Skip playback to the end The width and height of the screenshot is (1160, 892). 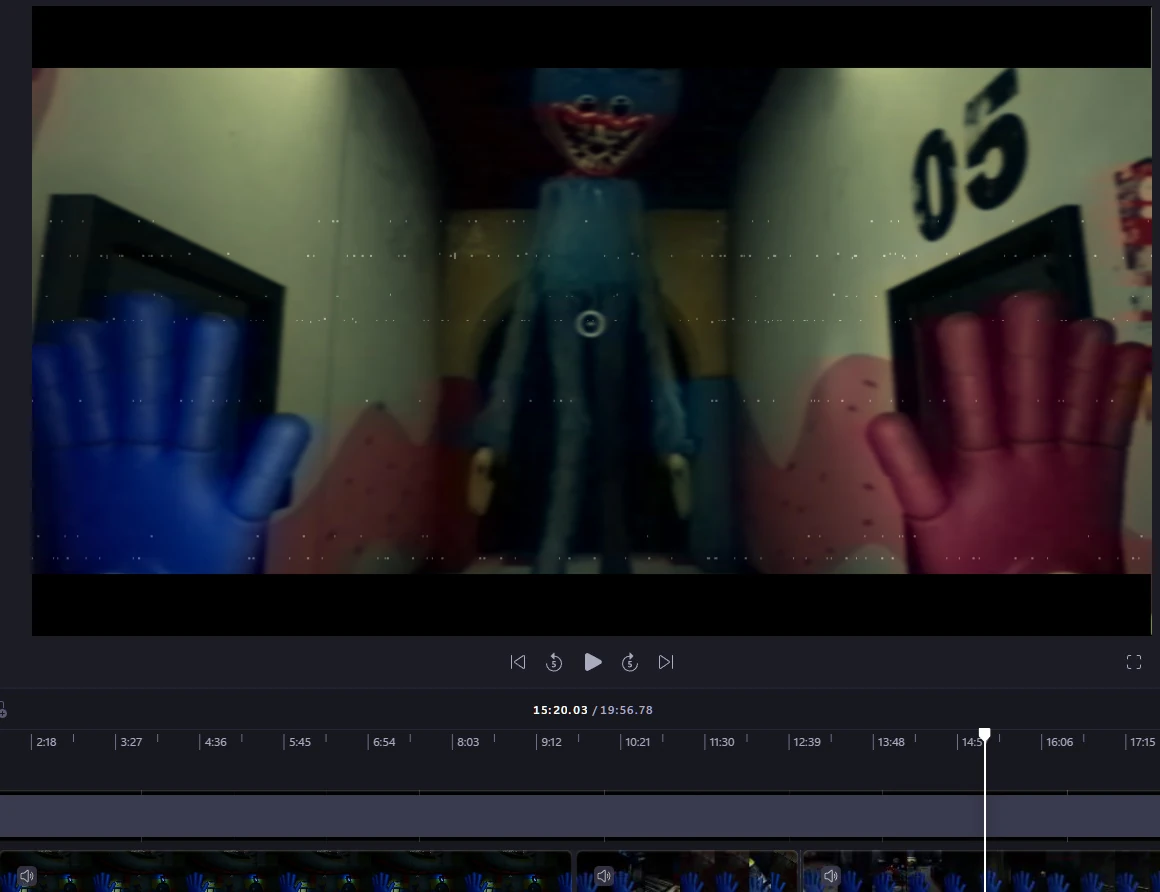coord(665,662)
